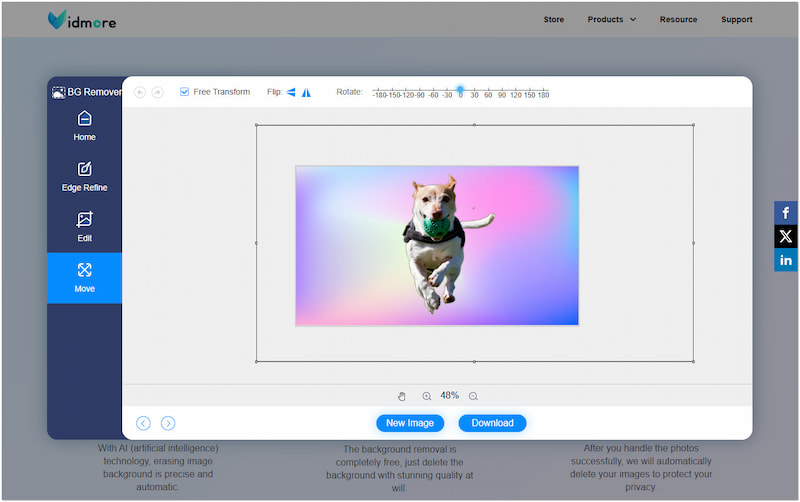This screenshot has width=800, height=502.
Task: Switch to the Edit tab
Action: [x=85, y=226]
